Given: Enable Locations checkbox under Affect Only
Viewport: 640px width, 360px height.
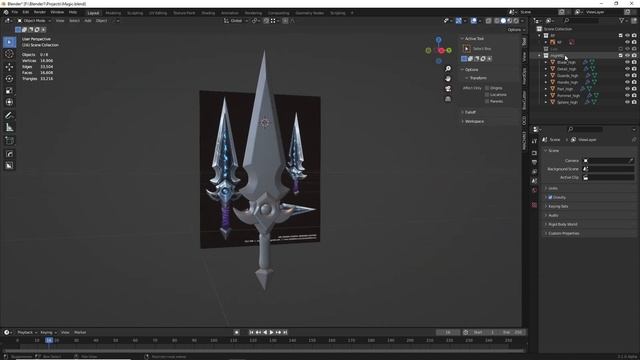Looking at the screenshot, I should click(487, 95).
